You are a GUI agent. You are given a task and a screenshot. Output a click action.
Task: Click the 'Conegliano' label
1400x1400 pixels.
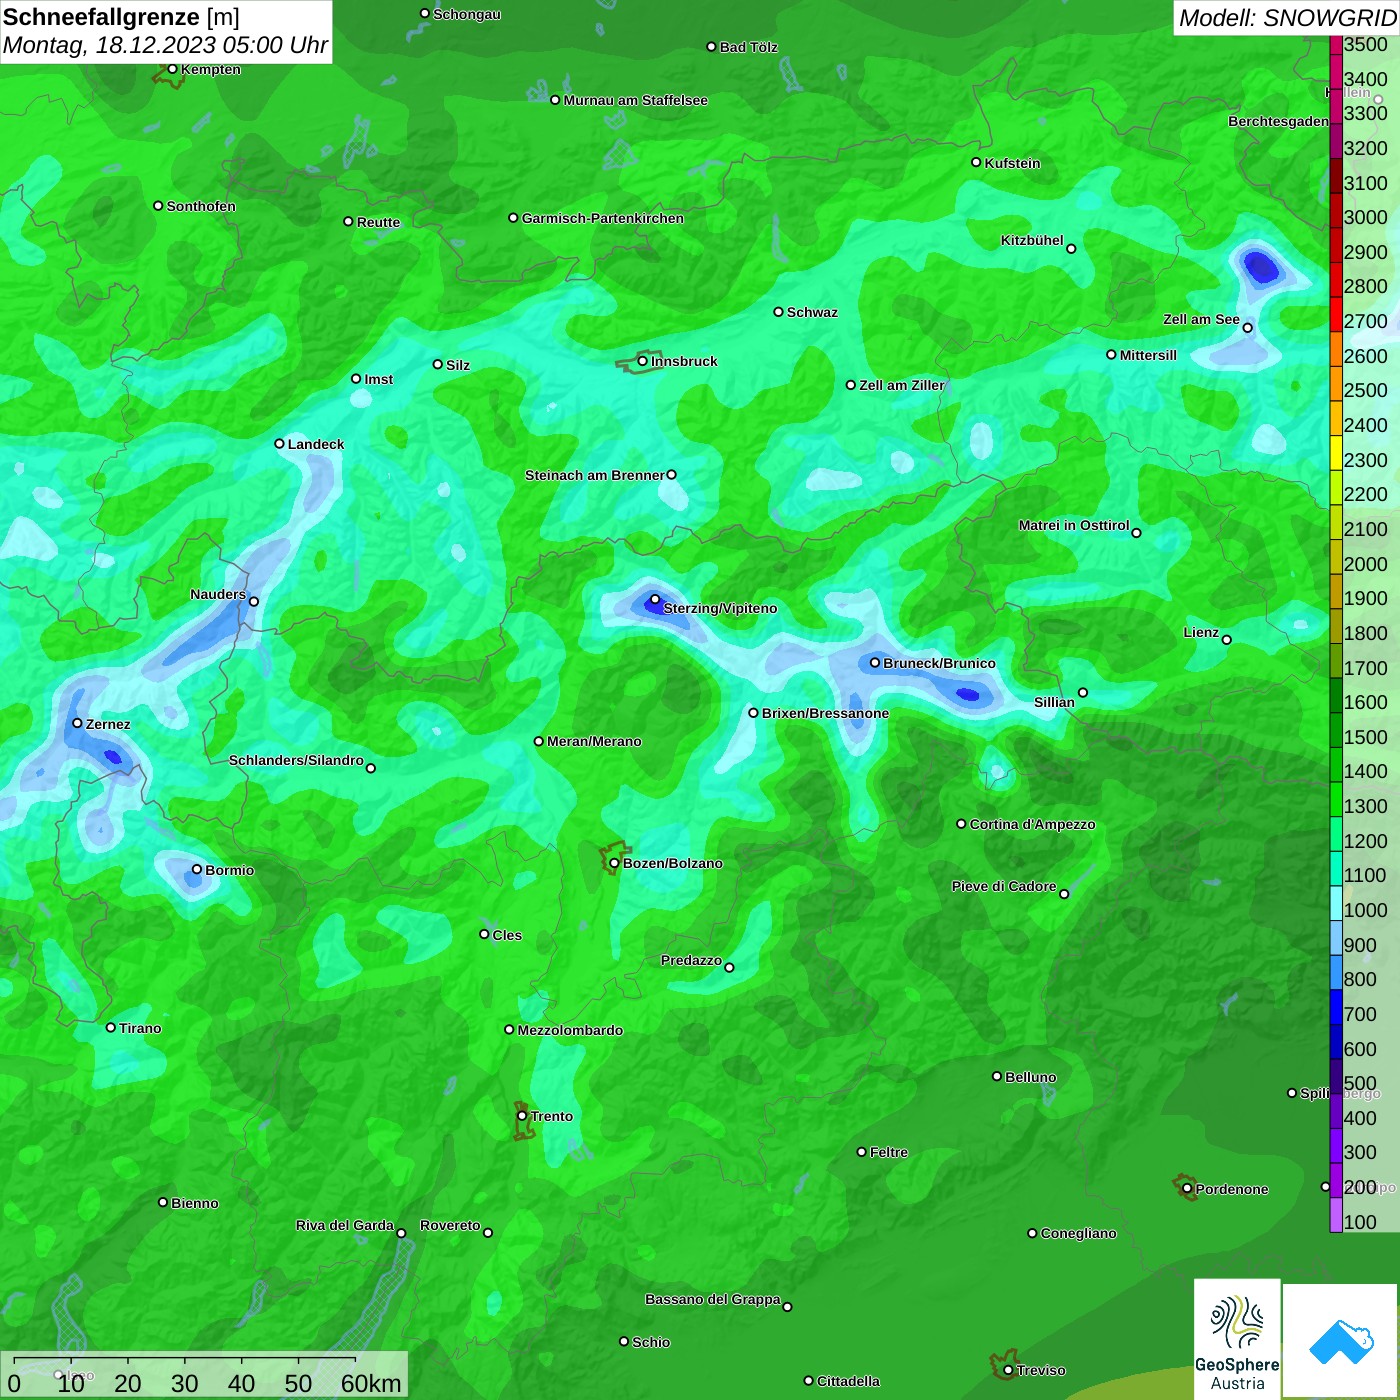coord(1078,1233)
